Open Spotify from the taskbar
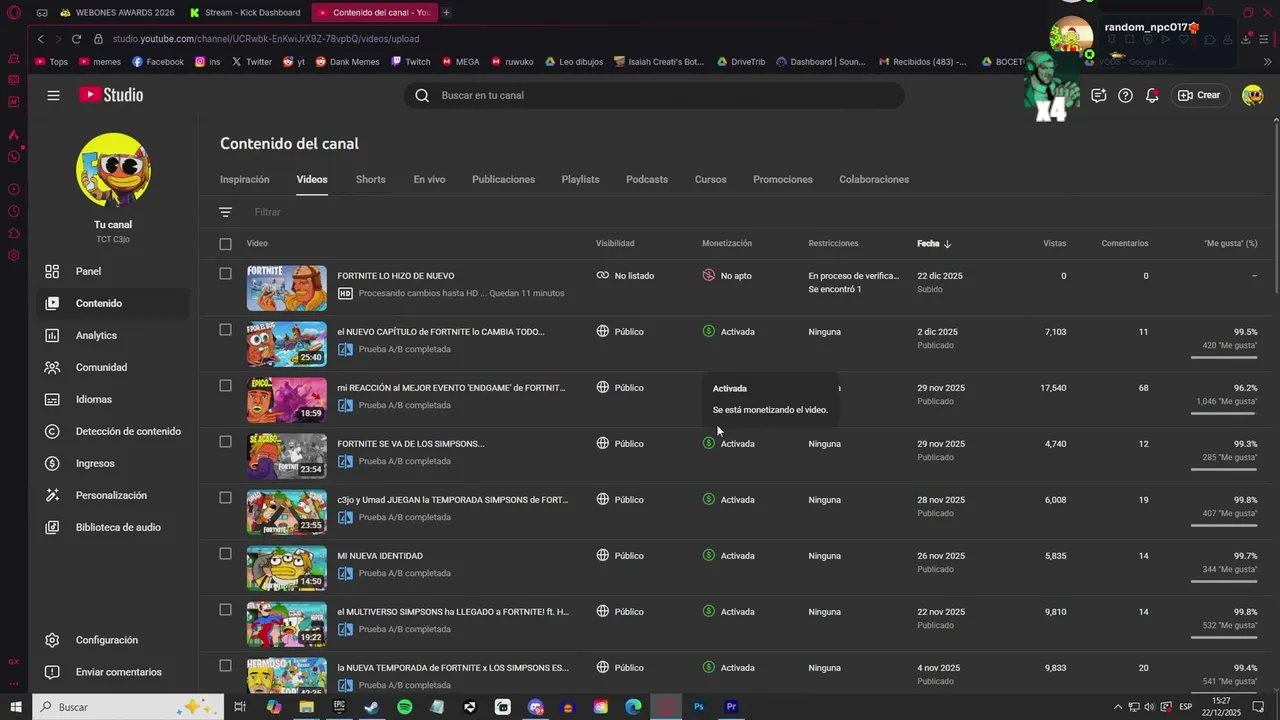Screen dimensions: 1280x720 (x=404, y=707)
